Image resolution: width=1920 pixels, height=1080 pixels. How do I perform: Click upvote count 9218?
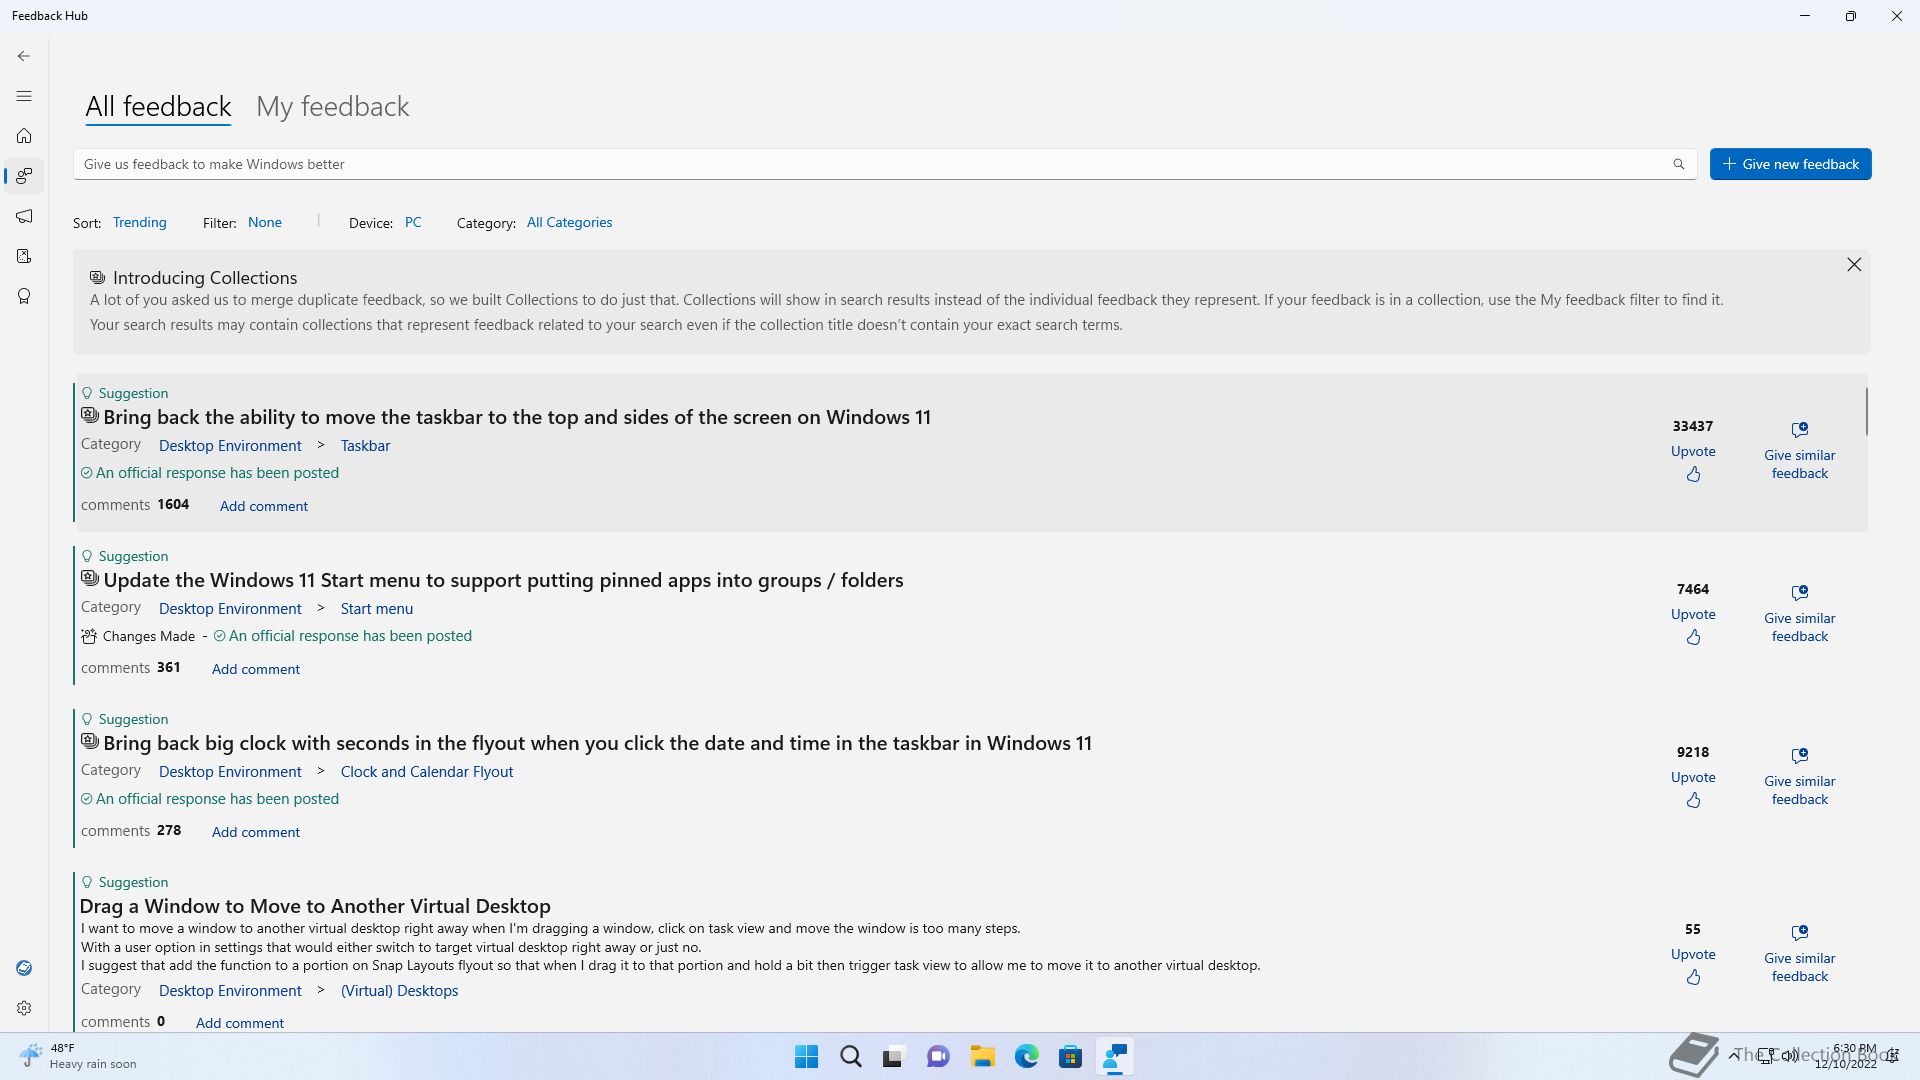coord(1693,752)
